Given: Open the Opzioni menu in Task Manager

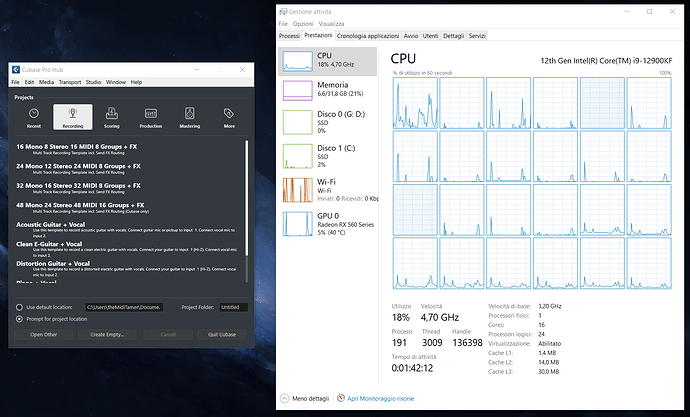Looking at the screenshot, I should pos(303,24).
